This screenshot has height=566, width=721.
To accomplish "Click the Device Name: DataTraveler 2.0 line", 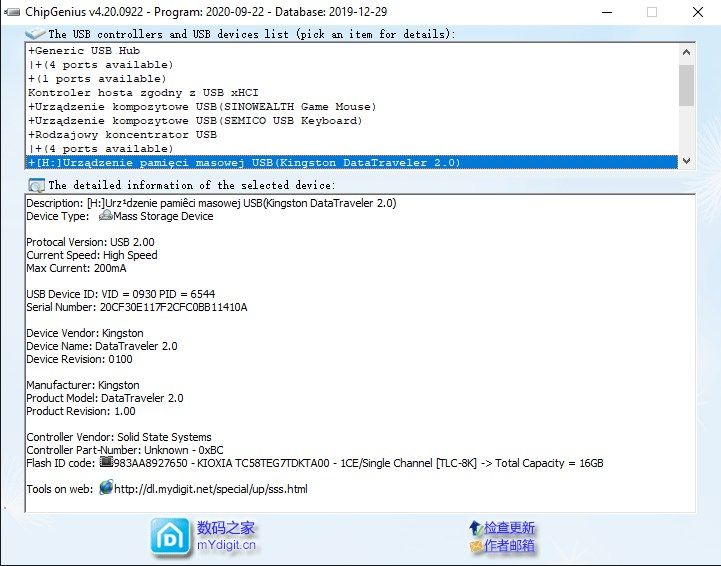I will point(102,346).
